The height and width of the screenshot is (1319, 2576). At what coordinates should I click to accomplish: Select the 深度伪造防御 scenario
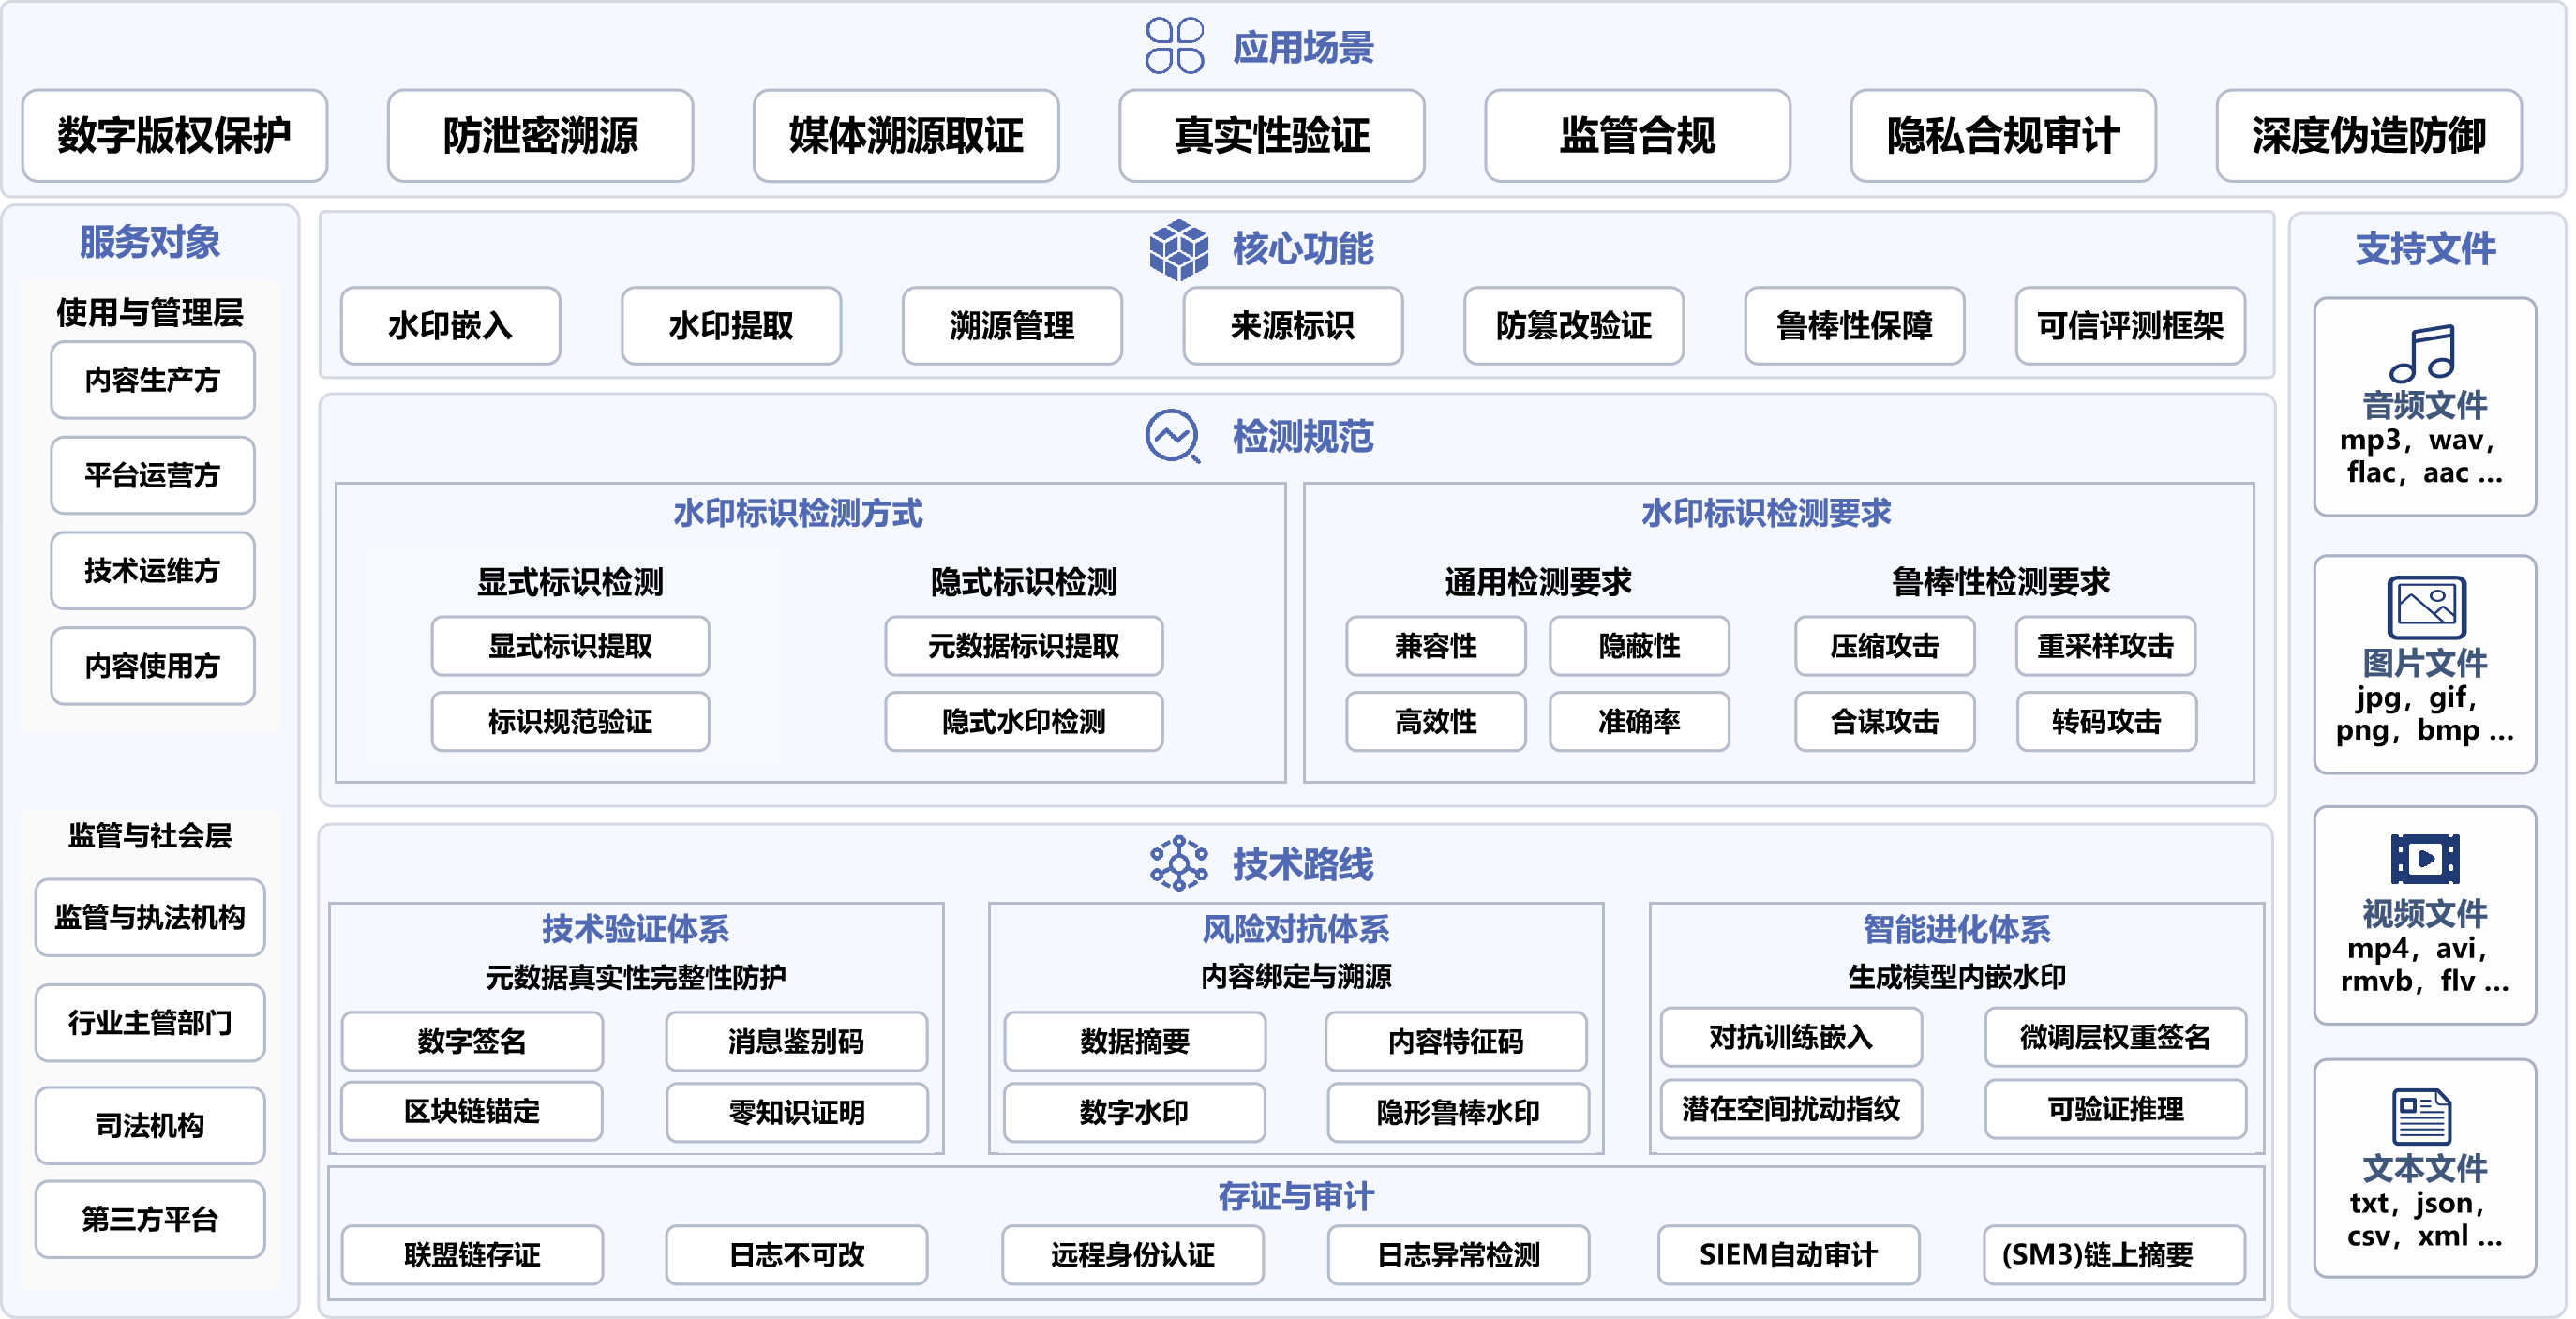2368,137
